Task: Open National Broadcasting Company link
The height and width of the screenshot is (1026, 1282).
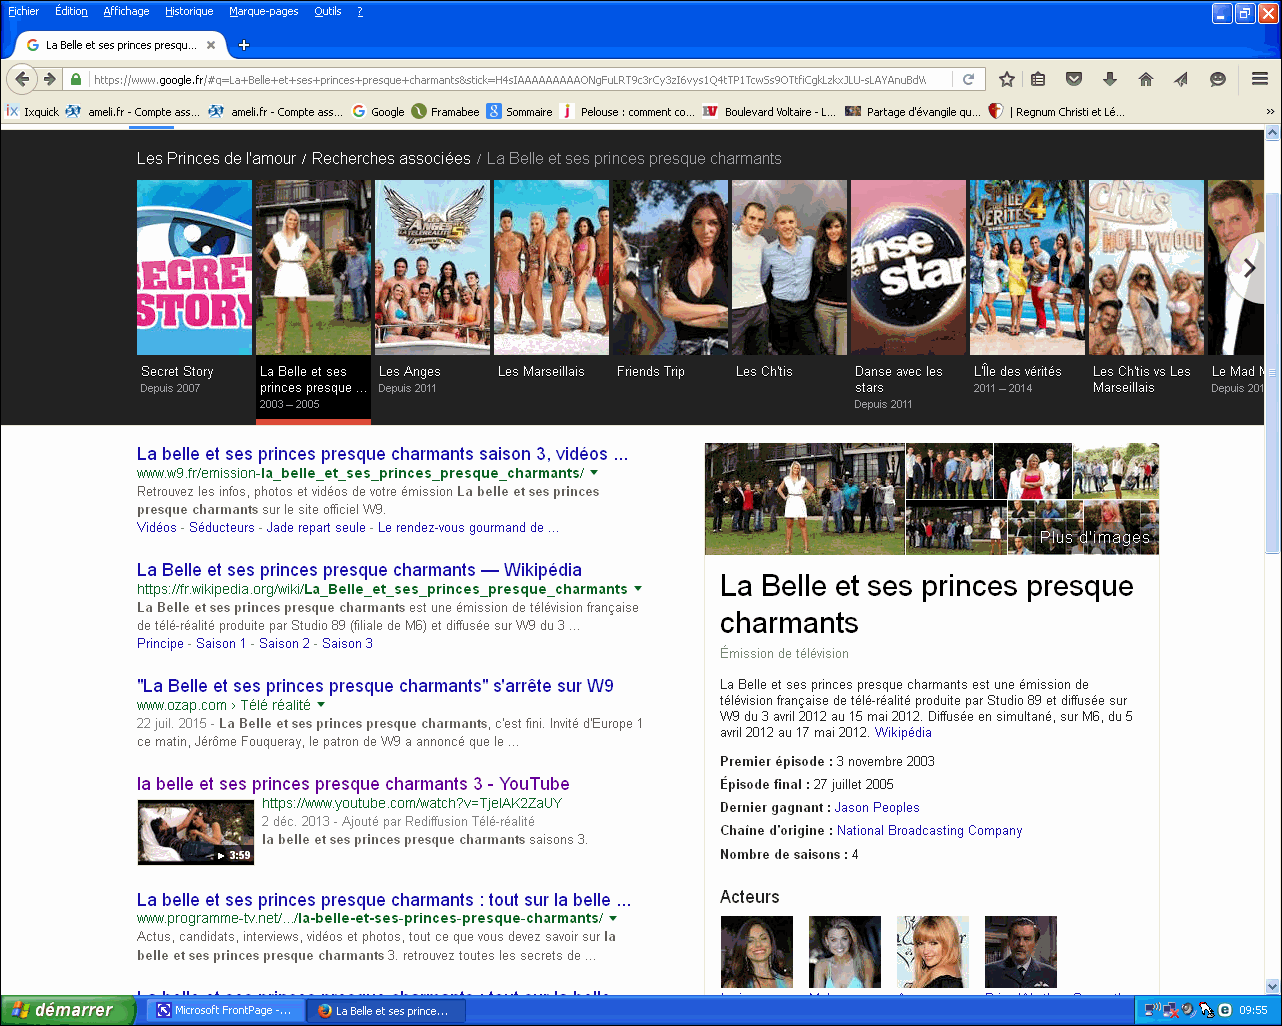Action: (929, 830)
